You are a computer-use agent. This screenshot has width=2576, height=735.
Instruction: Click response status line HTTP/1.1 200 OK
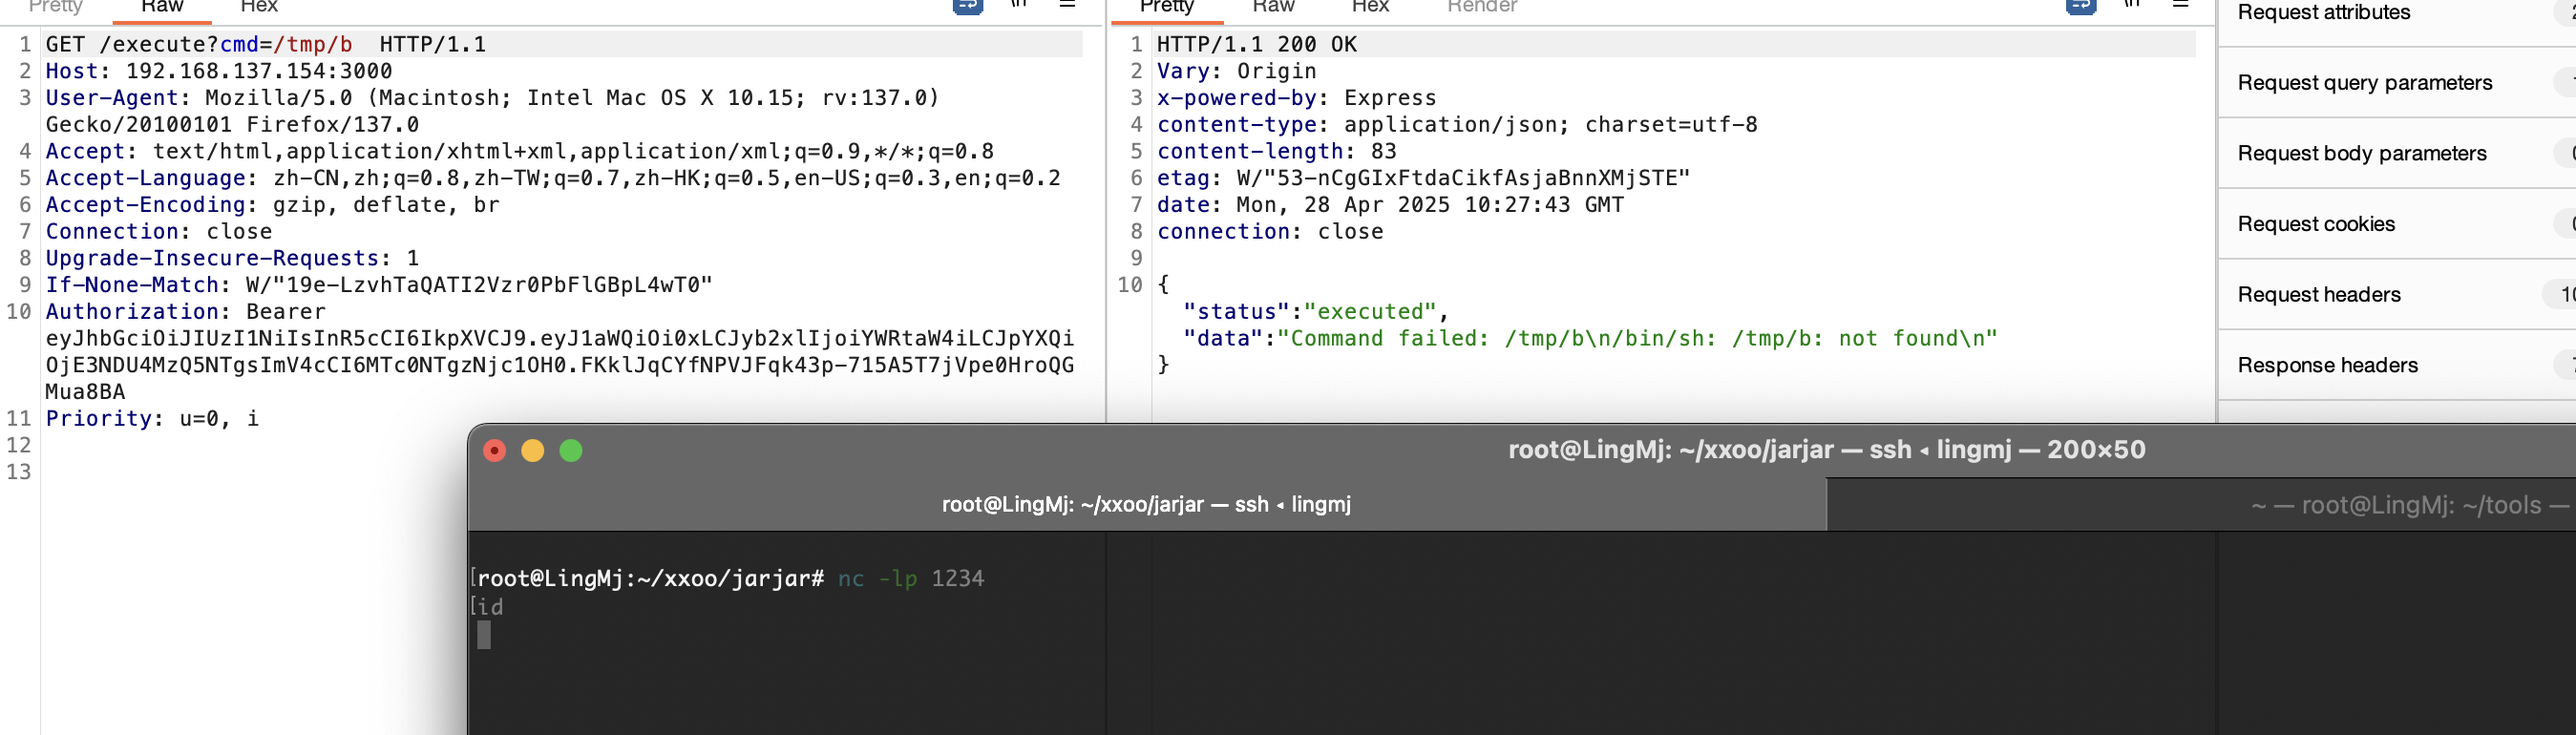click(x=1257, y=44)
